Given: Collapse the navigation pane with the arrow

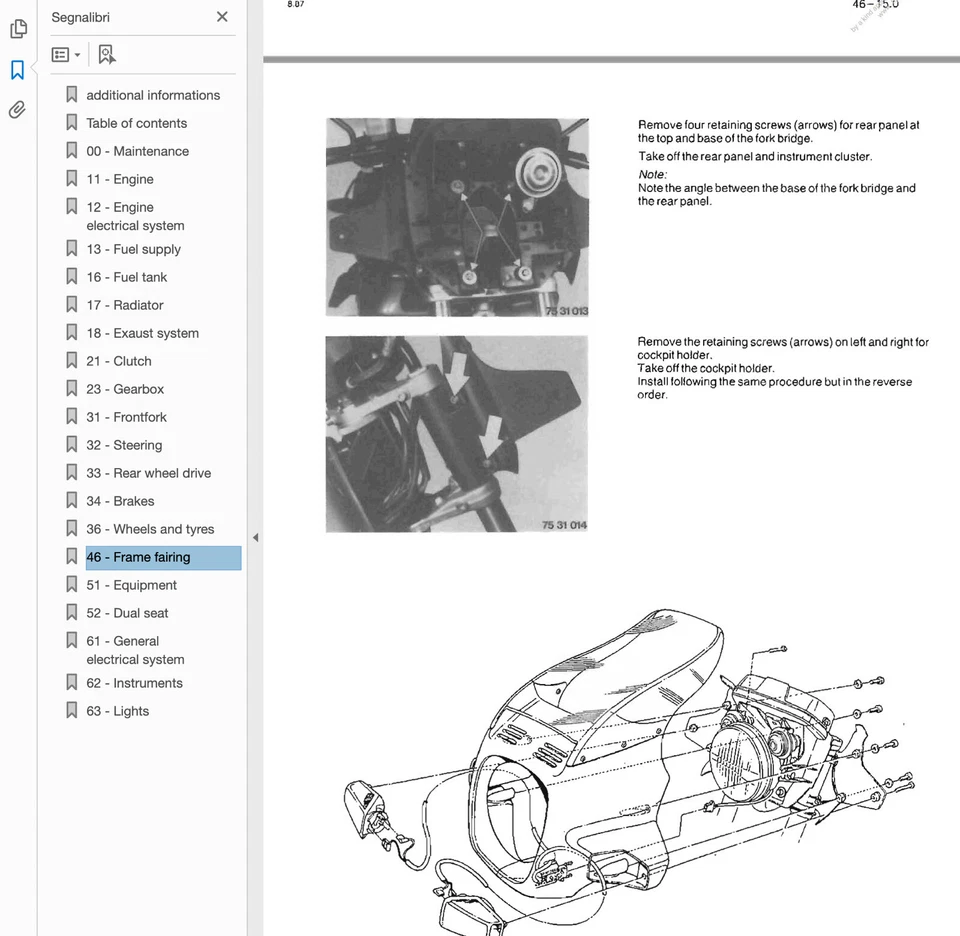Looking at the screenshot, I should tap(256, 537).
